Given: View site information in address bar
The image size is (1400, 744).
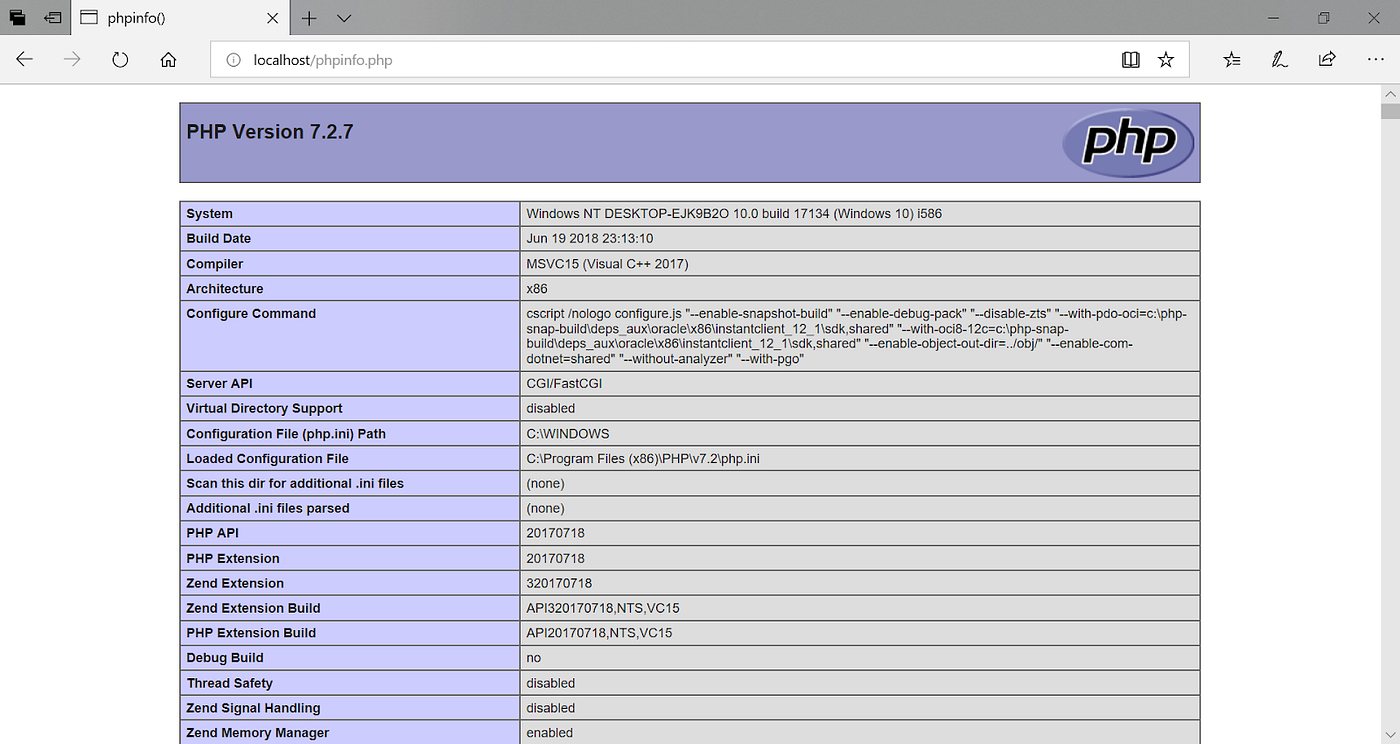Looking at the screenshot, I should coord(231,60).
